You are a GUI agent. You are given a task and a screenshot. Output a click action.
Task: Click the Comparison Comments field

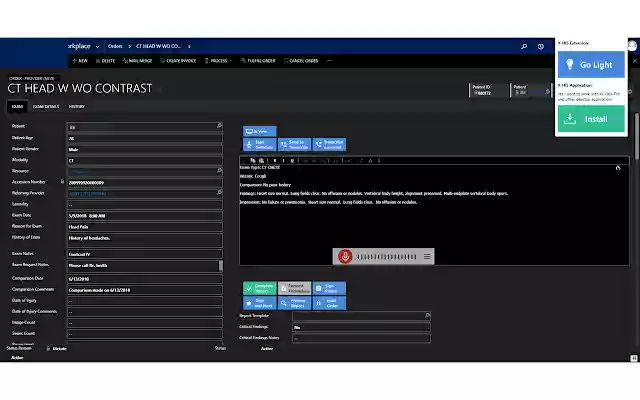(144, 290)
